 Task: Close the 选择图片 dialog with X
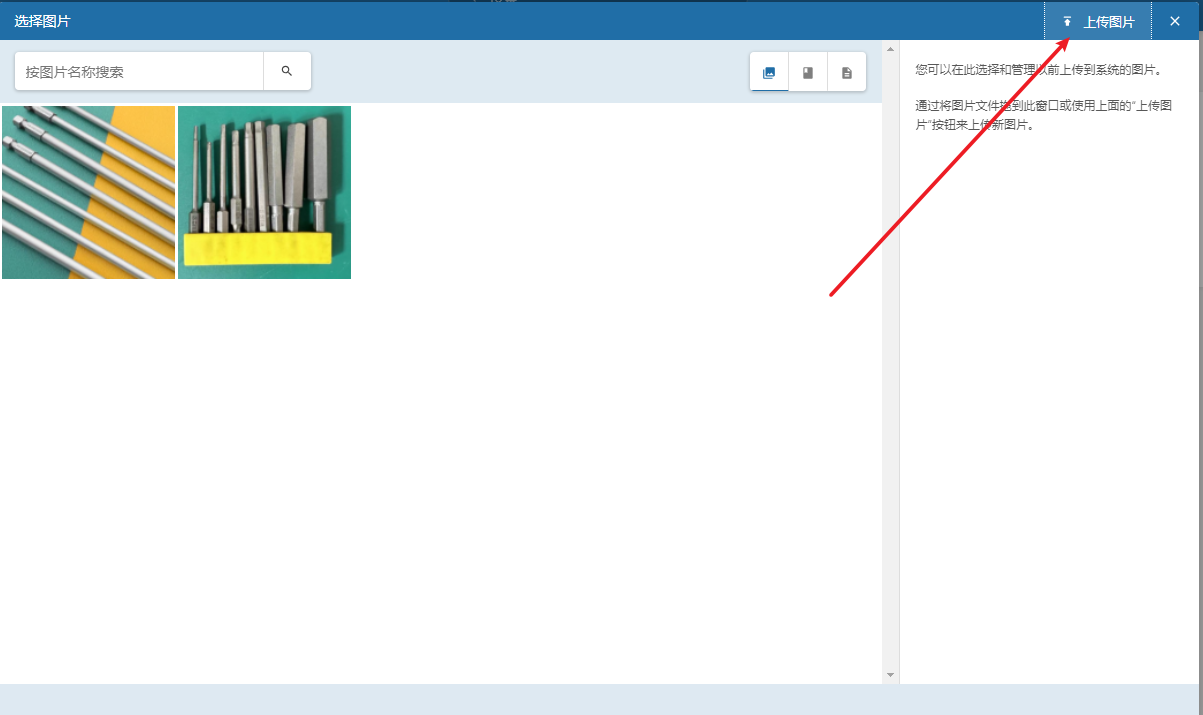coord(1175,21)
